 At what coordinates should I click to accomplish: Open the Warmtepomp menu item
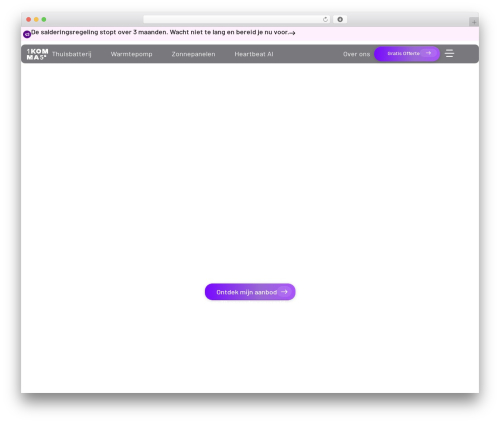(131, 54)
